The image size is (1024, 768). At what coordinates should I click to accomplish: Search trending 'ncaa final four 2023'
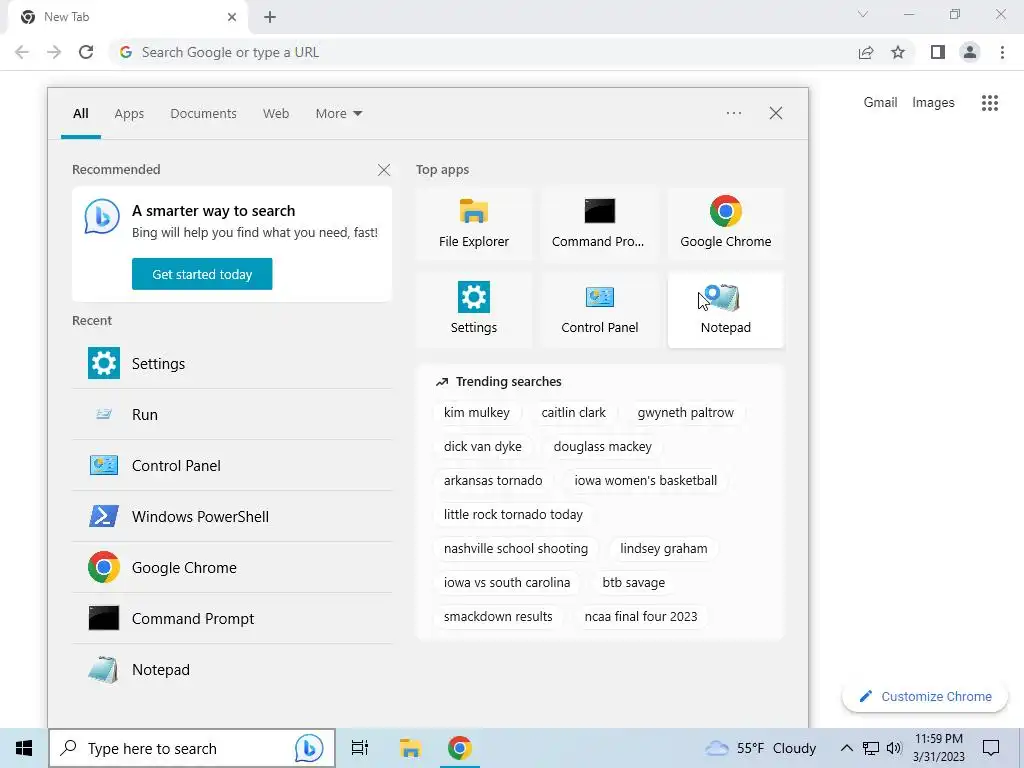coord(641,616)
